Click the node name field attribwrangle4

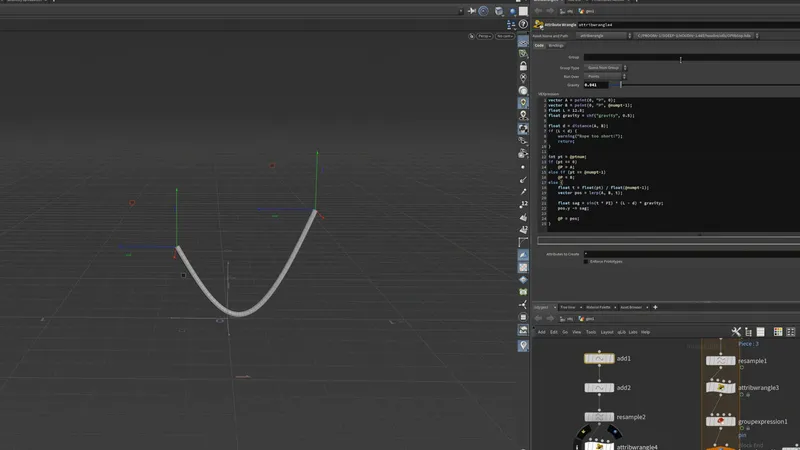(x=688, y=24)
